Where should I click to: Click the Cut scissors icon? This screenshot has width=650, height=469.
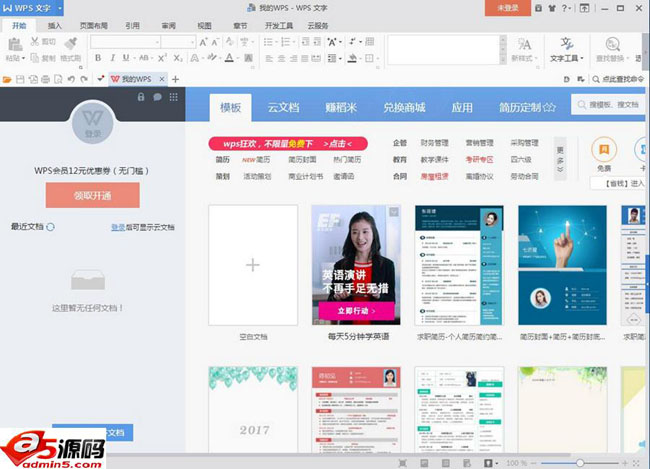(x=35, y=41)
